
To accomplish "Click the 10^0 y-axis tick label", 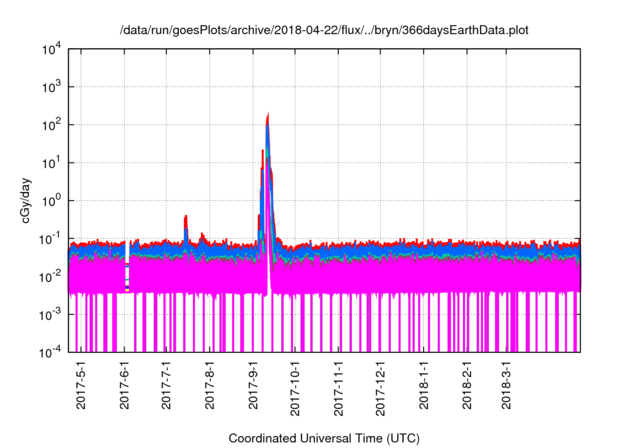I will pyautogui.click(x=51, y=200).
